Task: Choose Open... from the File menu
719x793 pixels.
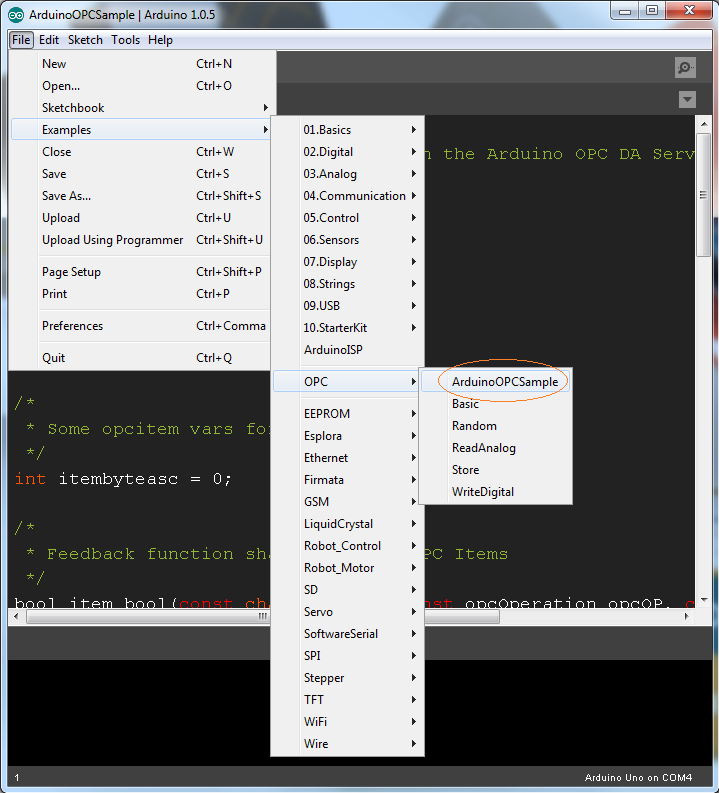Action: pos(141,86)
